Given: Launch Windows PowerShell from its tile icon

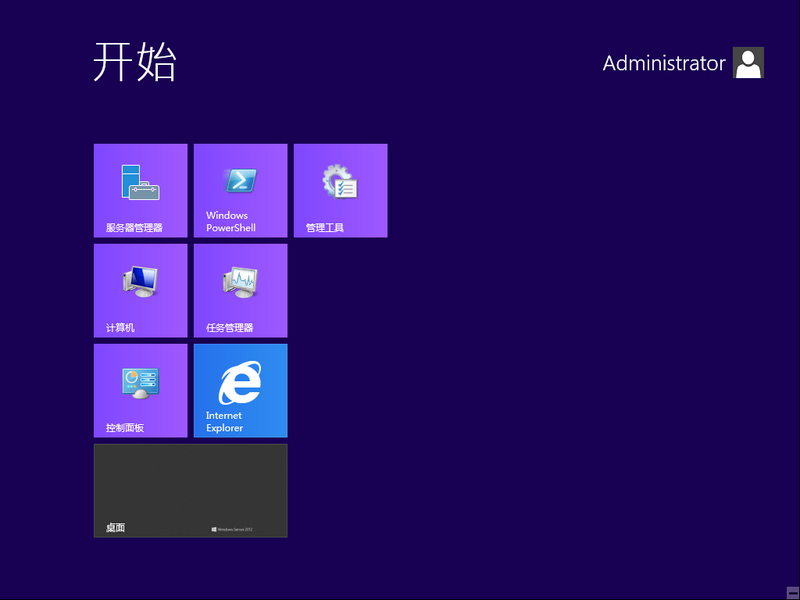Looking at the screenshot, I should click(240, 181).
